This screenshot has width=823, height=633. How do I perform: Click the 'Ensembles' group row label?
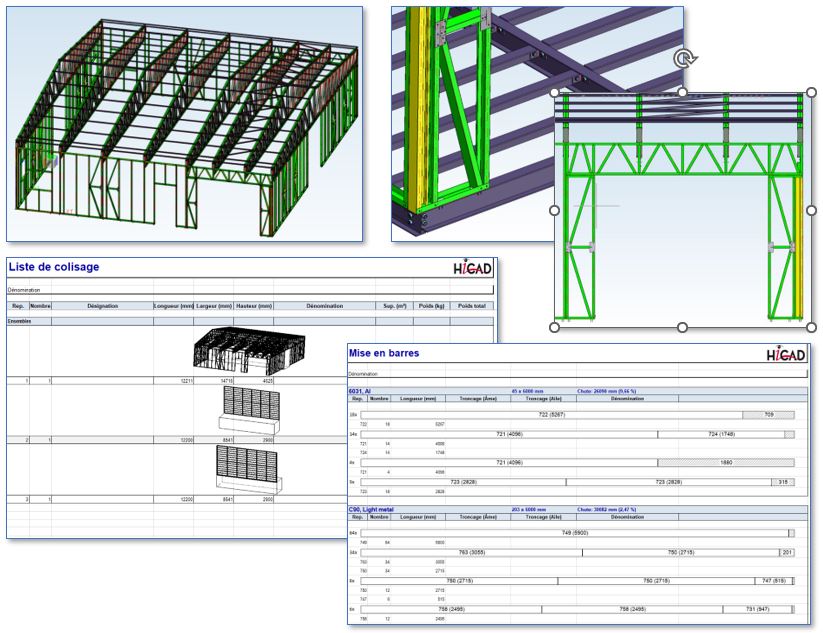19,321
